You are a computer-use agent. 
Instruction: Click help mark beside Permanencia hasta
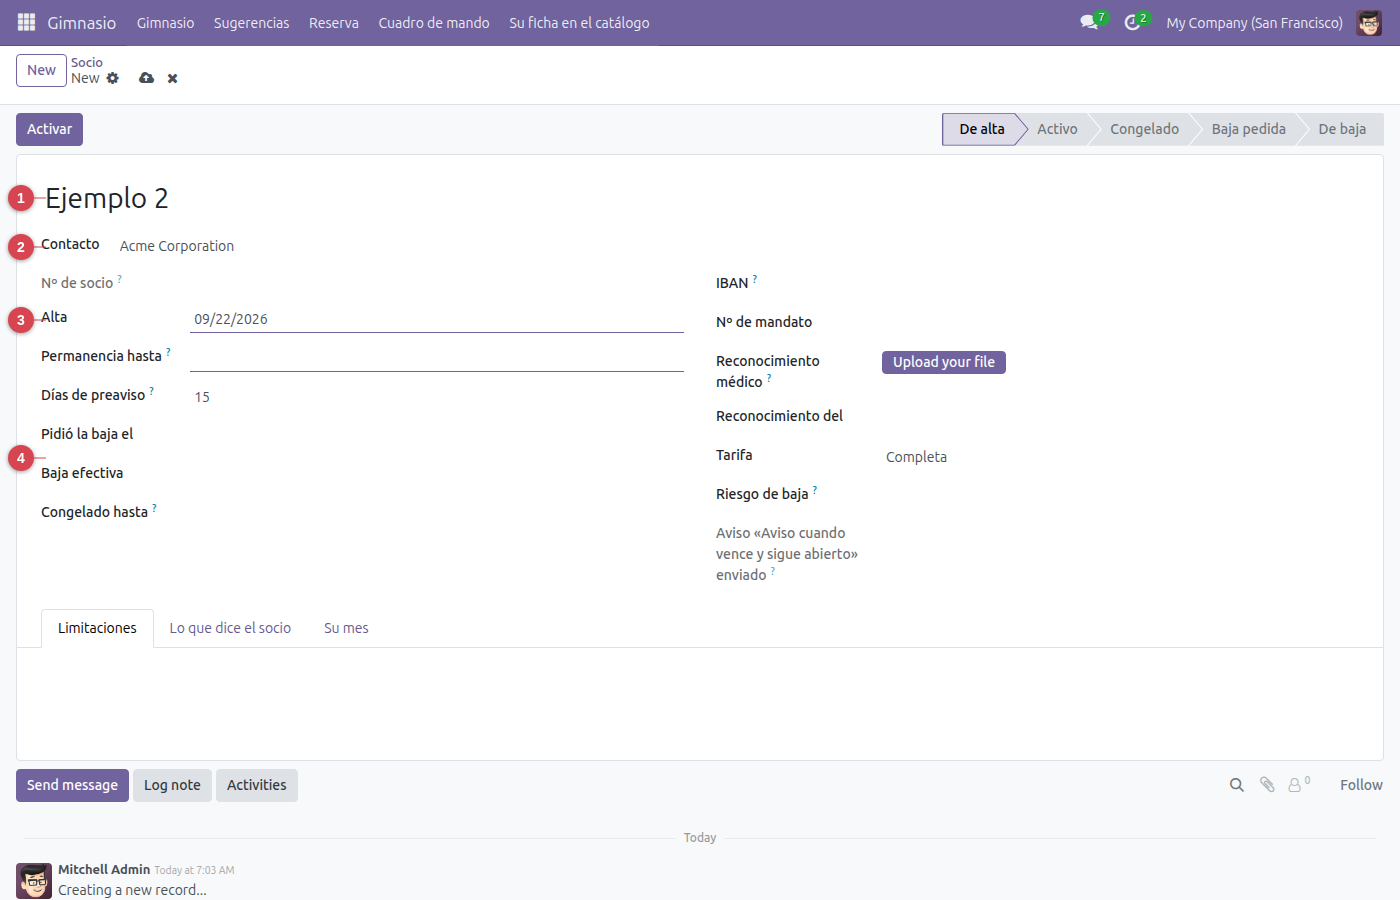(x=168, y=352)
